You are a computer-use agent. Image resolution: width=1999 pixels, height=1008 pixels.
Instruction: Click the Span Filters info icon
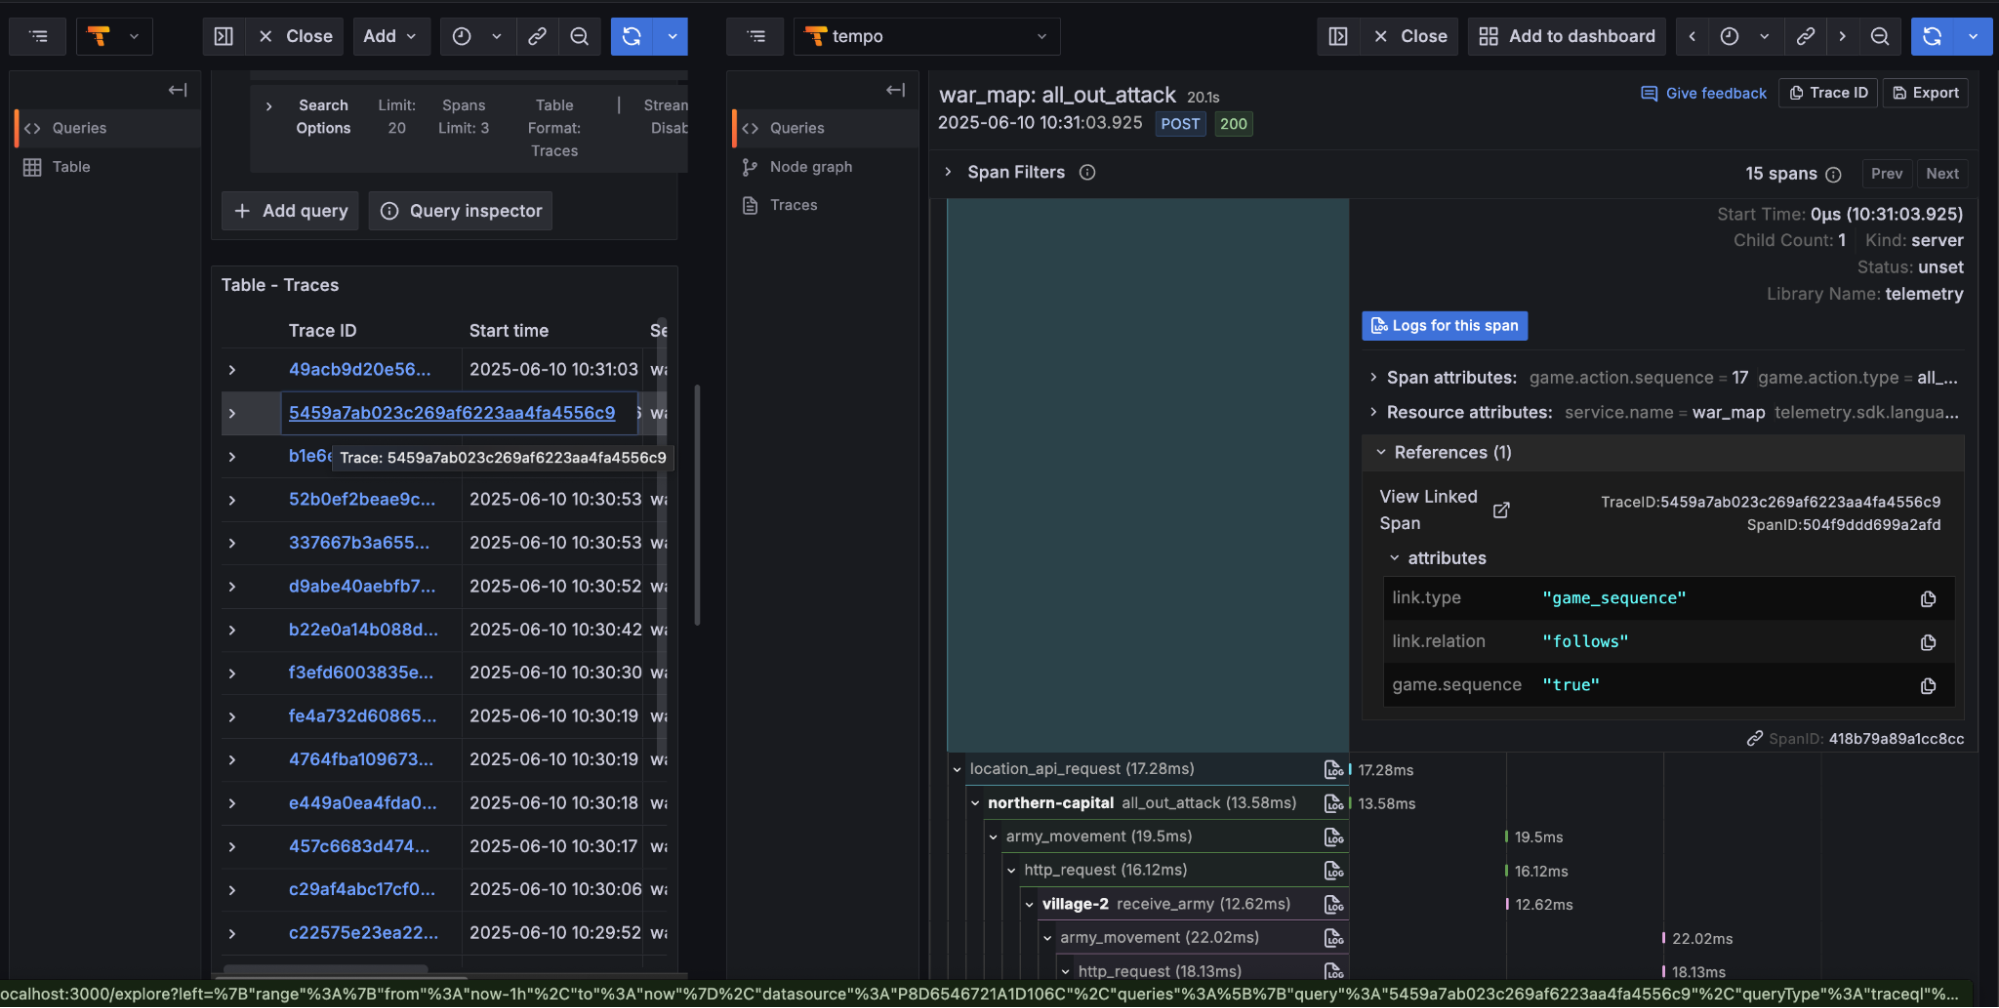[1087, 172]
